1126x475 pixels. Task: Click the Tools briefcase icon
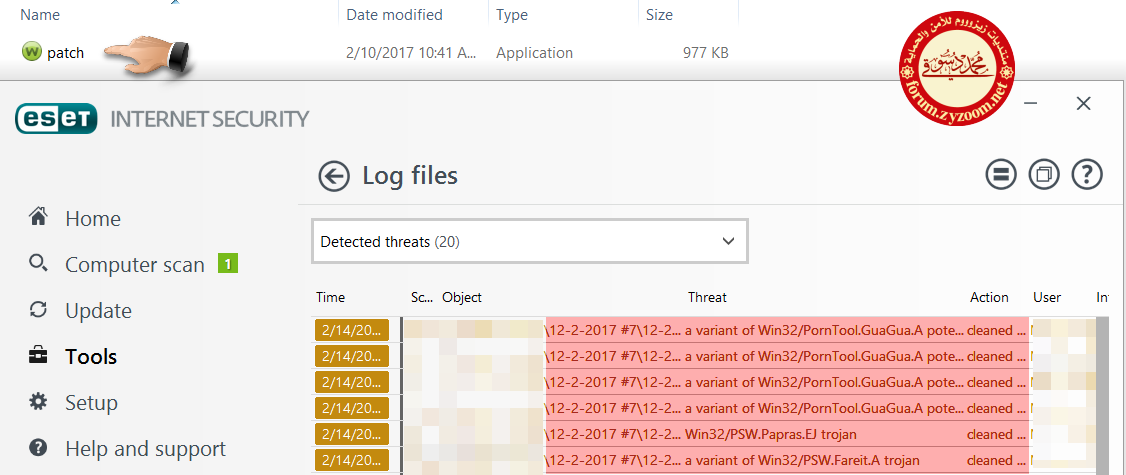tap(38, 356)
